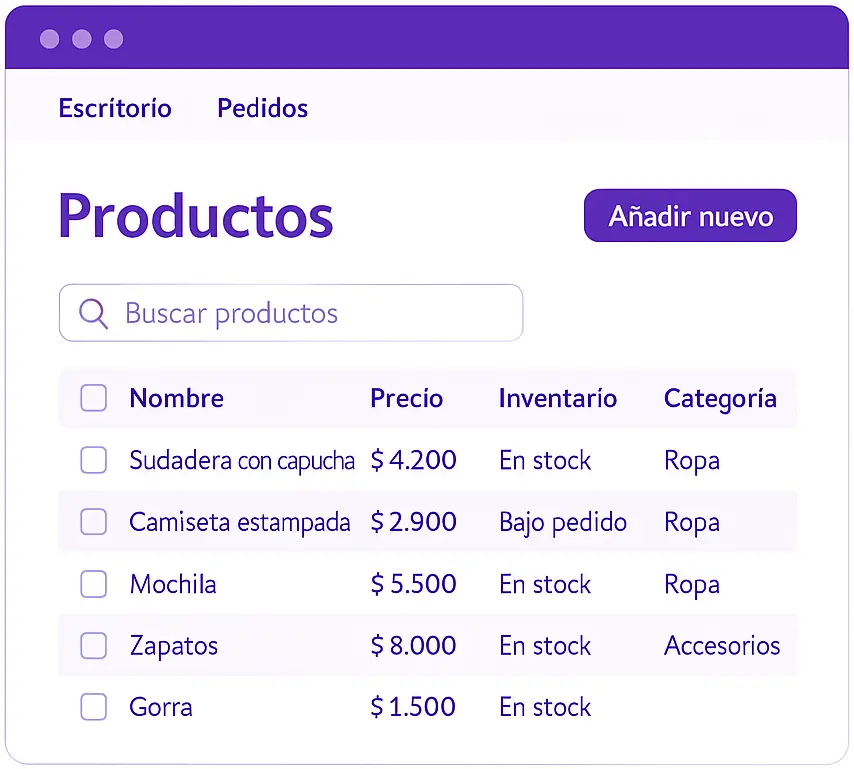The image size is (854, 769).
Task: Sort by the Nombre column header
Action: click(x=176, y=398)
